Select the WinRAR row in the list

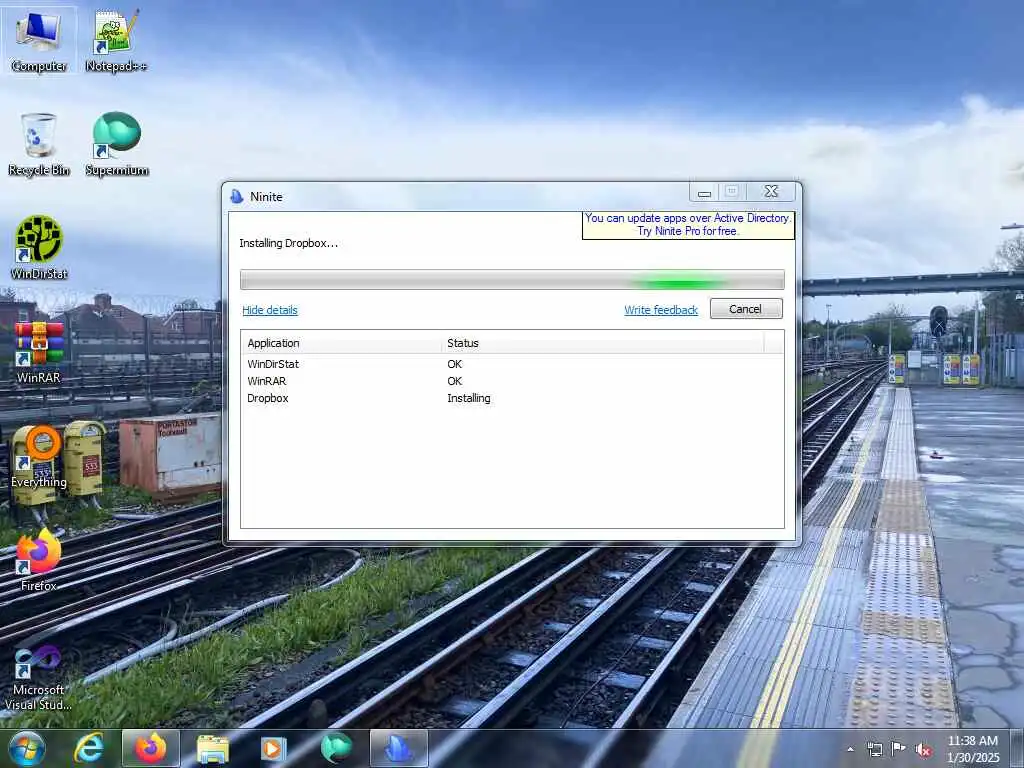[x=512, y=381]
